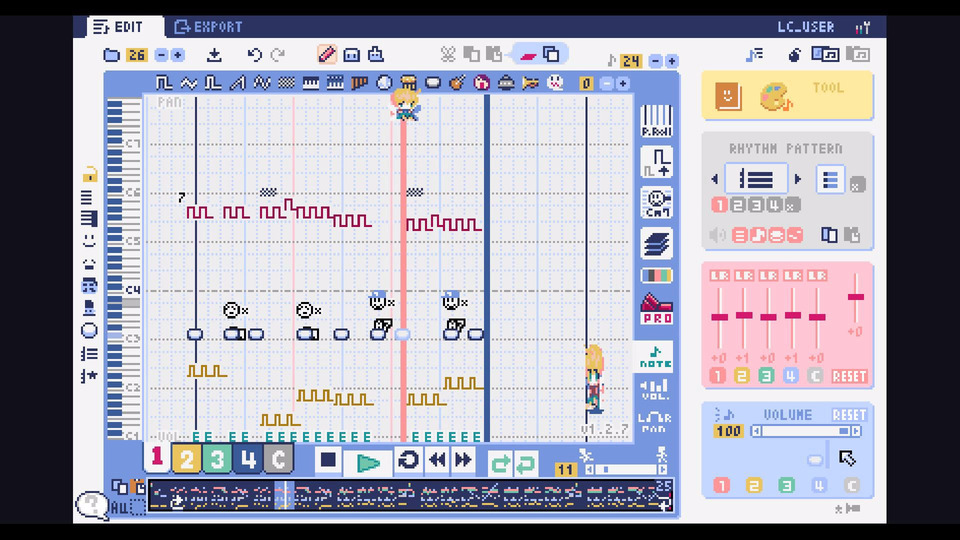The width and height of the screenshot is (960, 540).
Task: Select the selection box tool
Action: 351,55
